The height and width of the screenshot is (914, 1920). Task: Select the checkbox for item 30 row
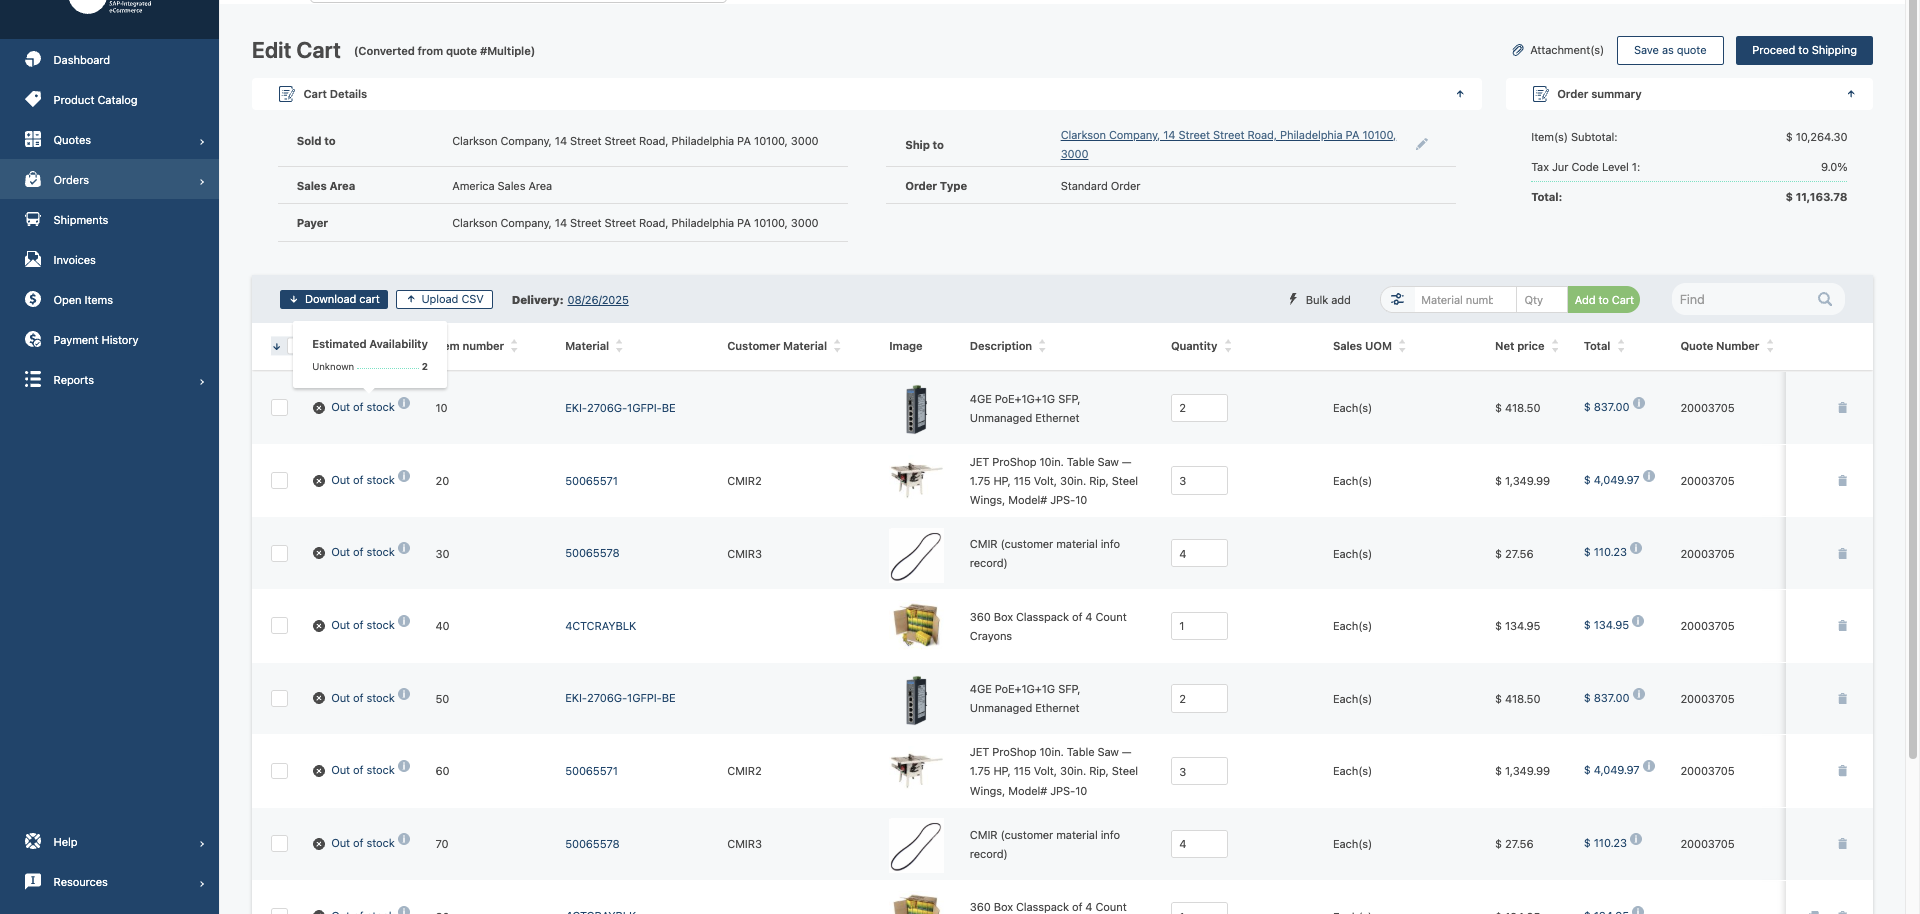point(279,554)
